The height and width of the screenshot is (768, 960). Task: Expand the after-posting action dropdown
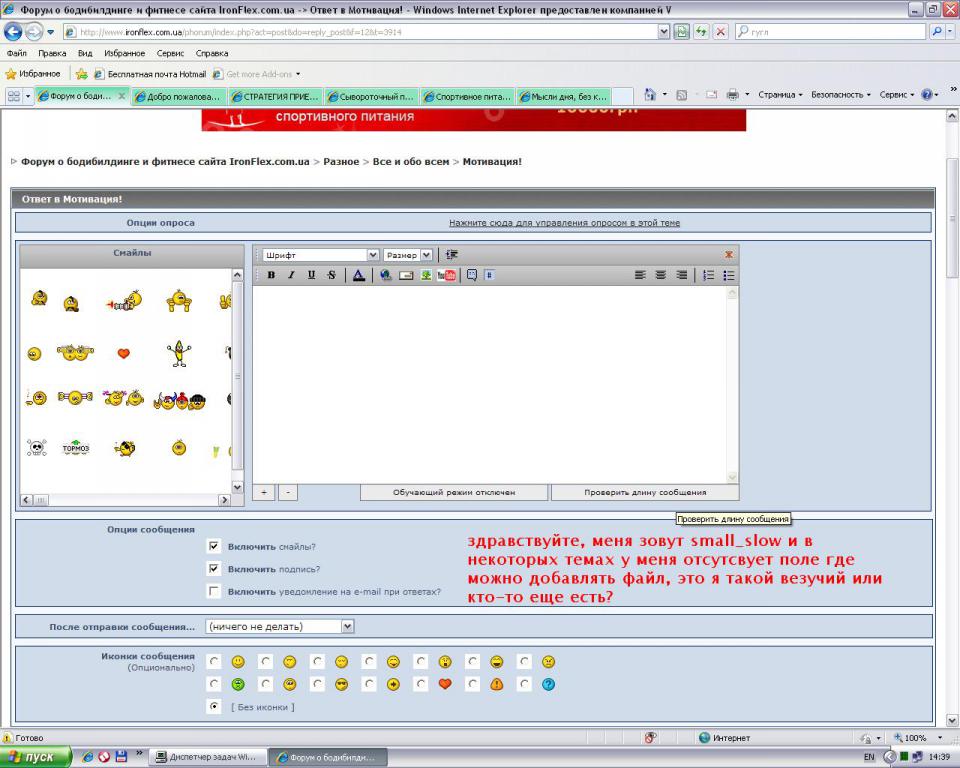pos(347,627)
